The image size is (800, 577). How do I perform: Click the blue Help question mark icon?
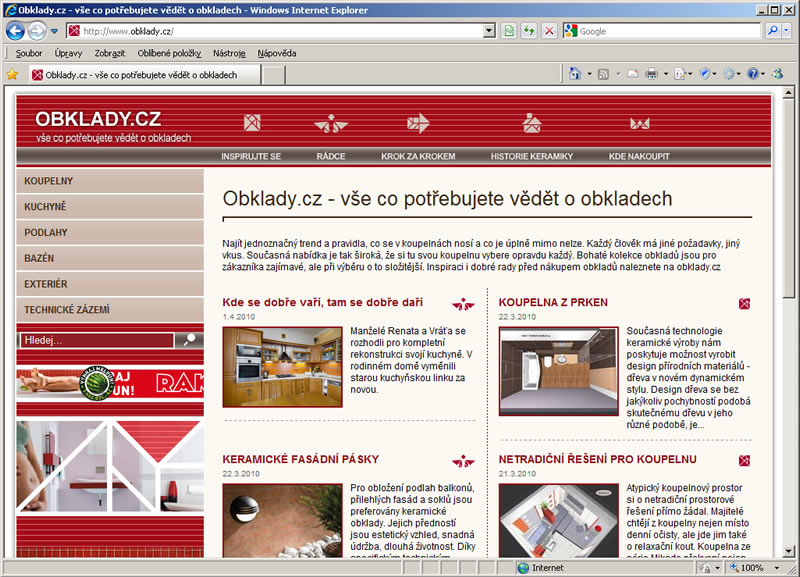[752, 74]
